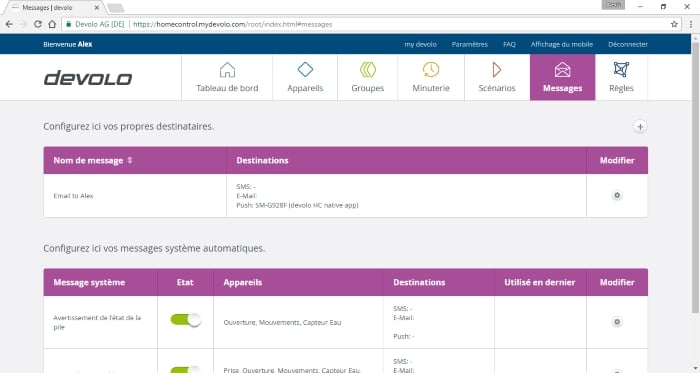Click Push: SM-G928F destination text
The height and width of the screenshot is (373, 700).
[297, 205]
